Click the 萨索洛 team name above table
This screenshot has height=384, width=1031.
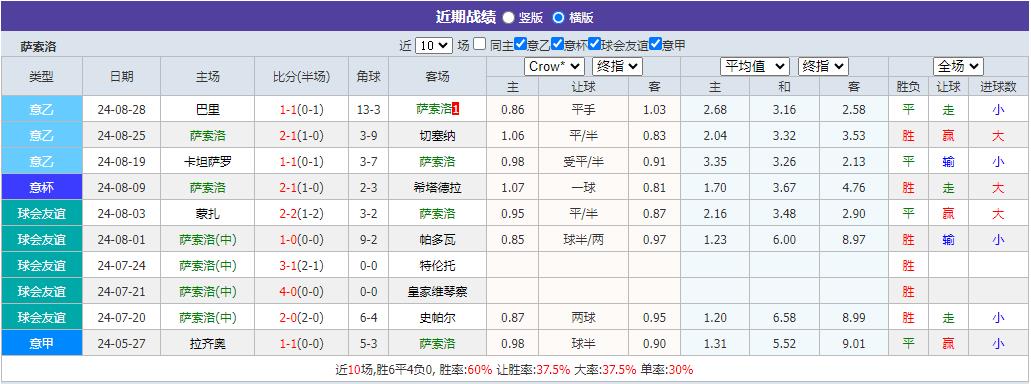[38, 47]
